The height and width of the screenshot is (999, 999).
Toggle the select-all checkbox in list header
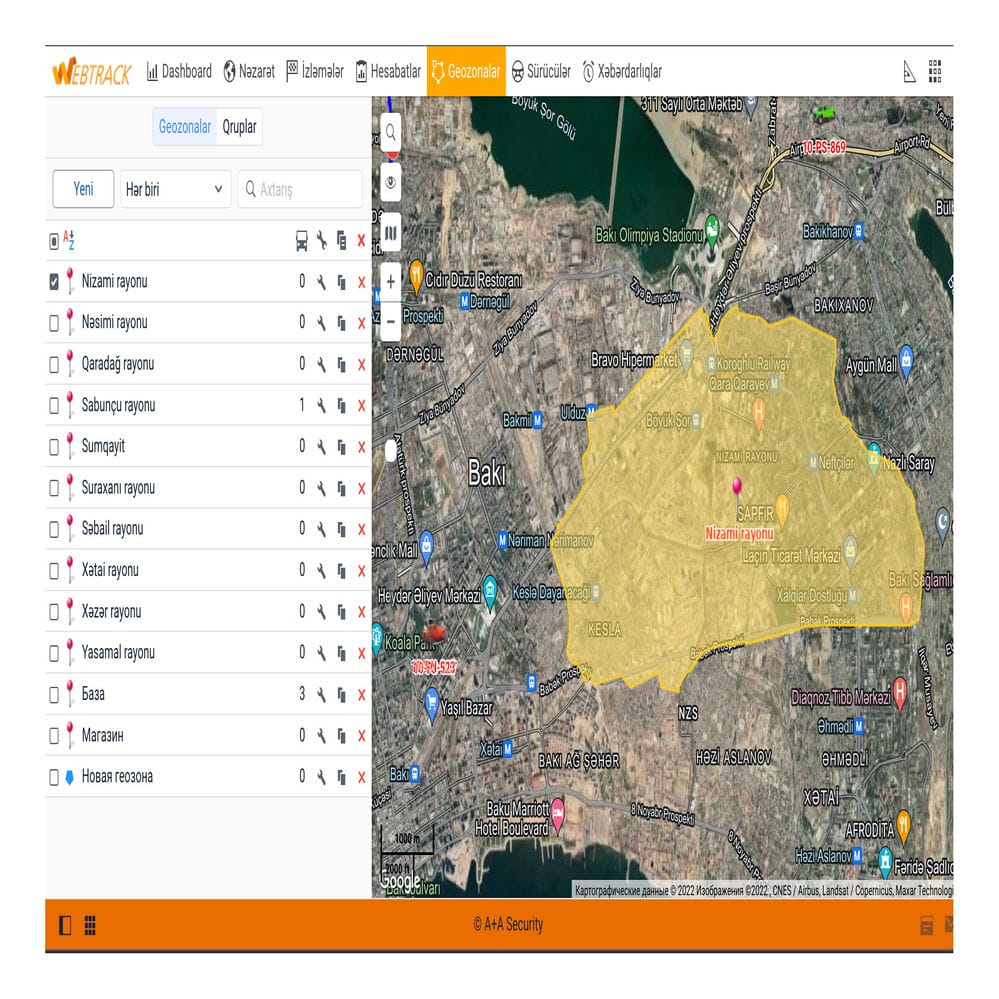coord(54,241)
